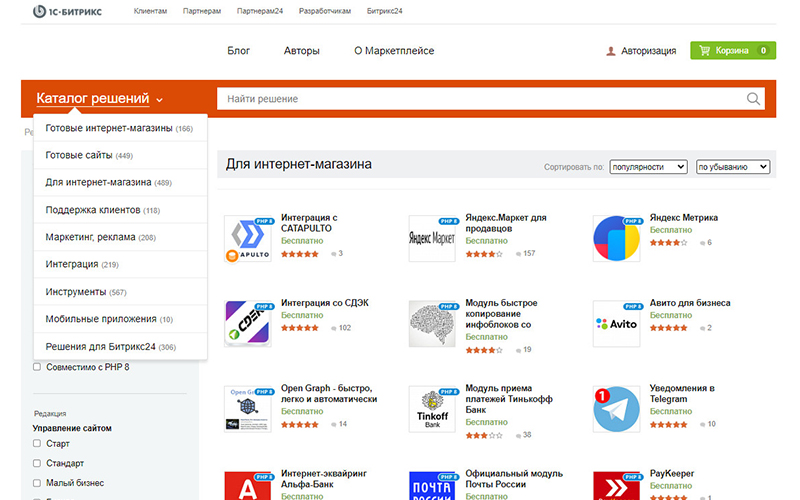
Task: Click the Tinkoff Bank module icon
Action: pyautogui.click(x=432, y=409)
